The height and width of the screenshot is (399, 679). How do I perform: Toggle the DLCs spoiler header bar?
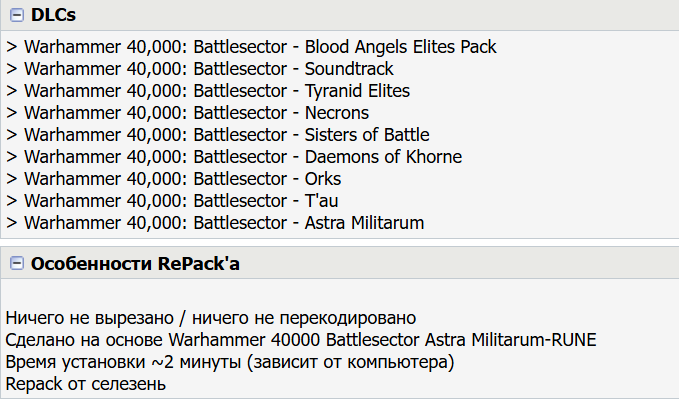click(x=340, y=15)
